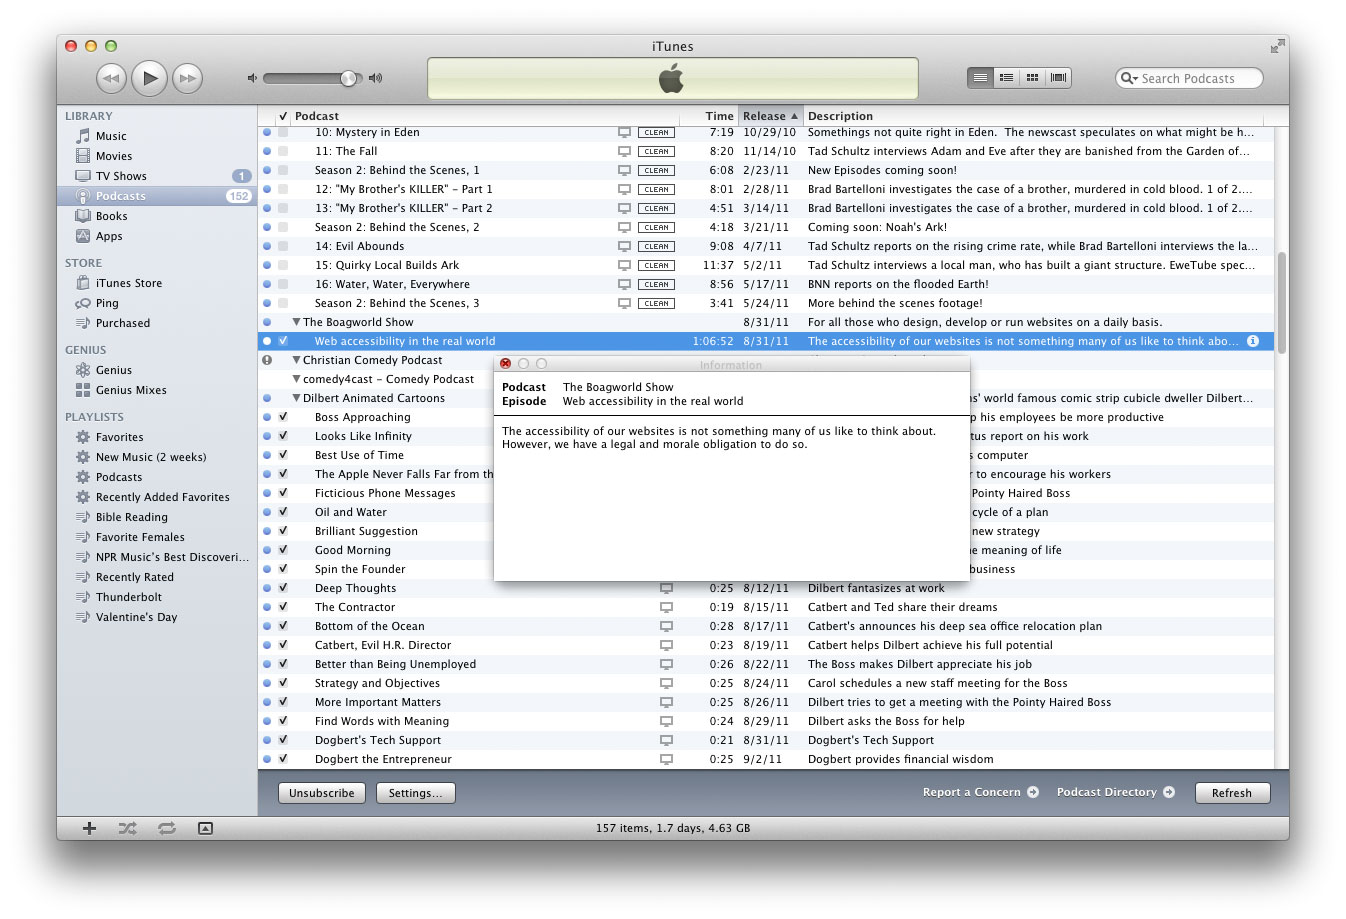Click the Unsubscribe button
Screen dimensions: 1346x919
tap(321, 793)
